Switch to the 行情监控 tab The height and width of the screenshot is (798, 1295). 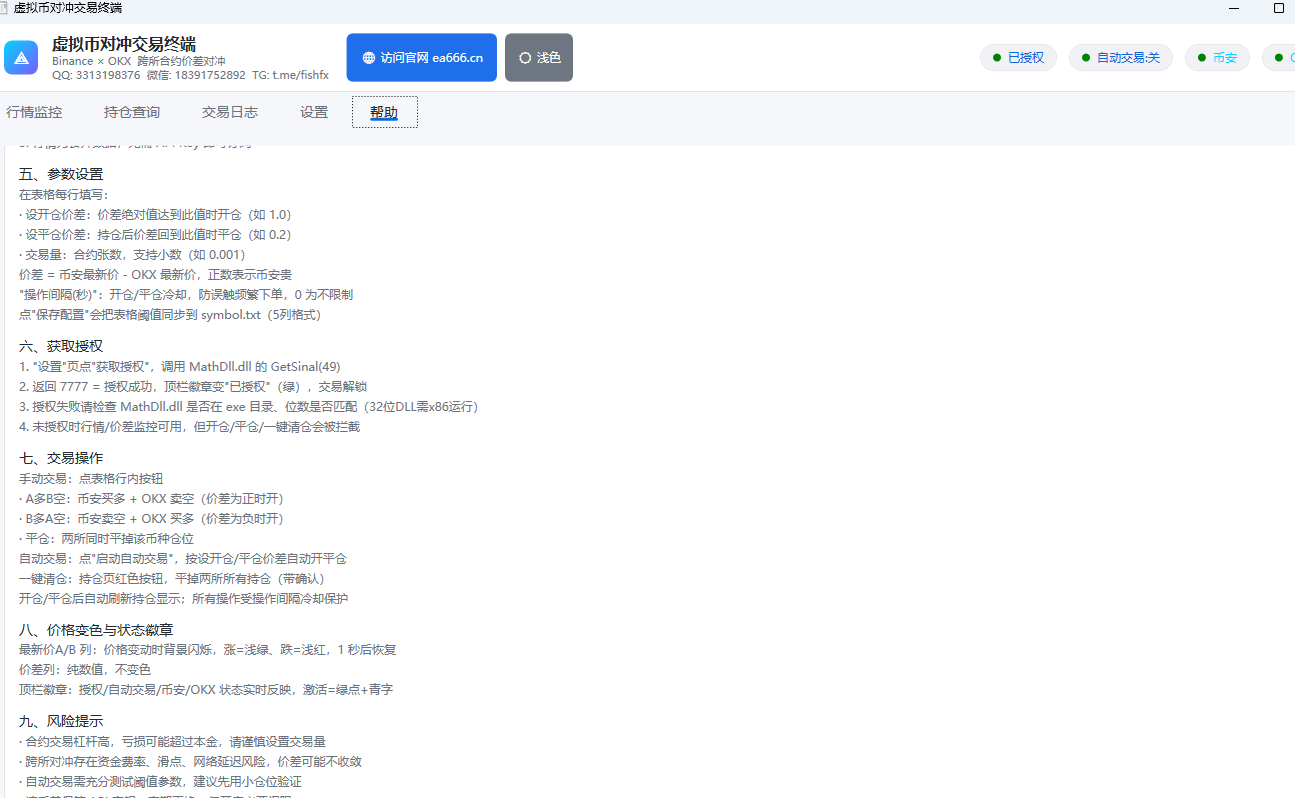click(34, 112)
